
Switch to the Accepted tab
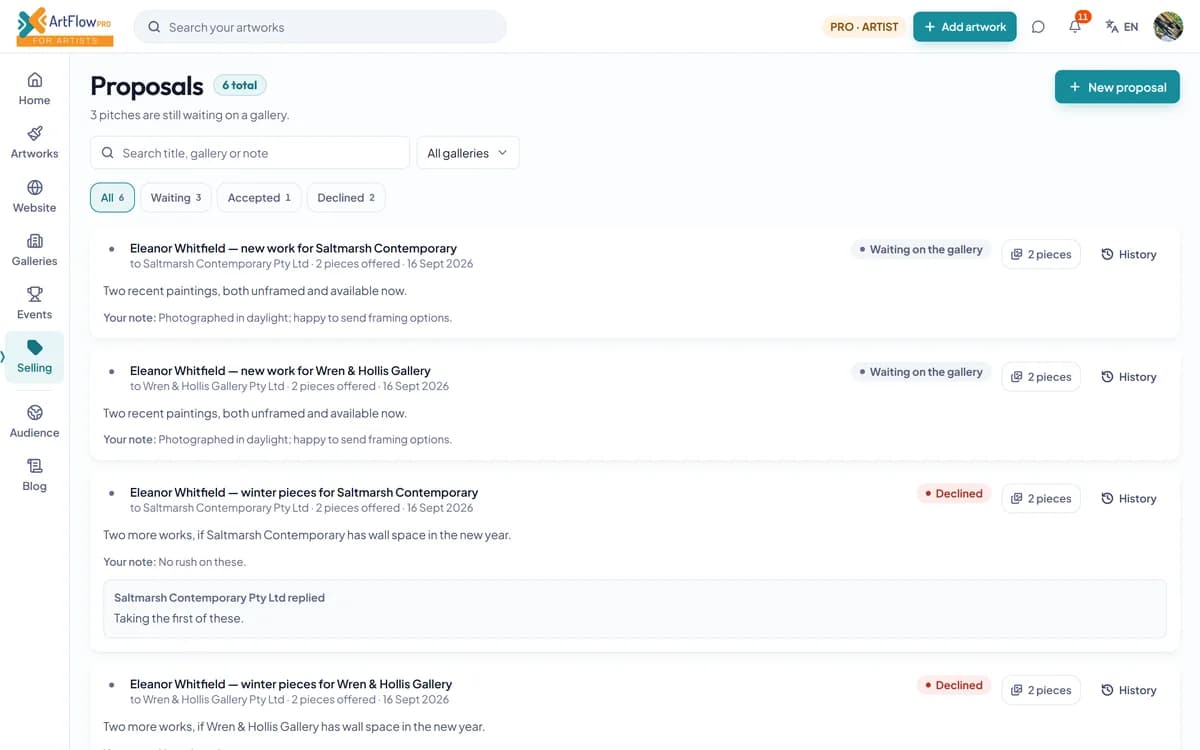tap(259, 198)
